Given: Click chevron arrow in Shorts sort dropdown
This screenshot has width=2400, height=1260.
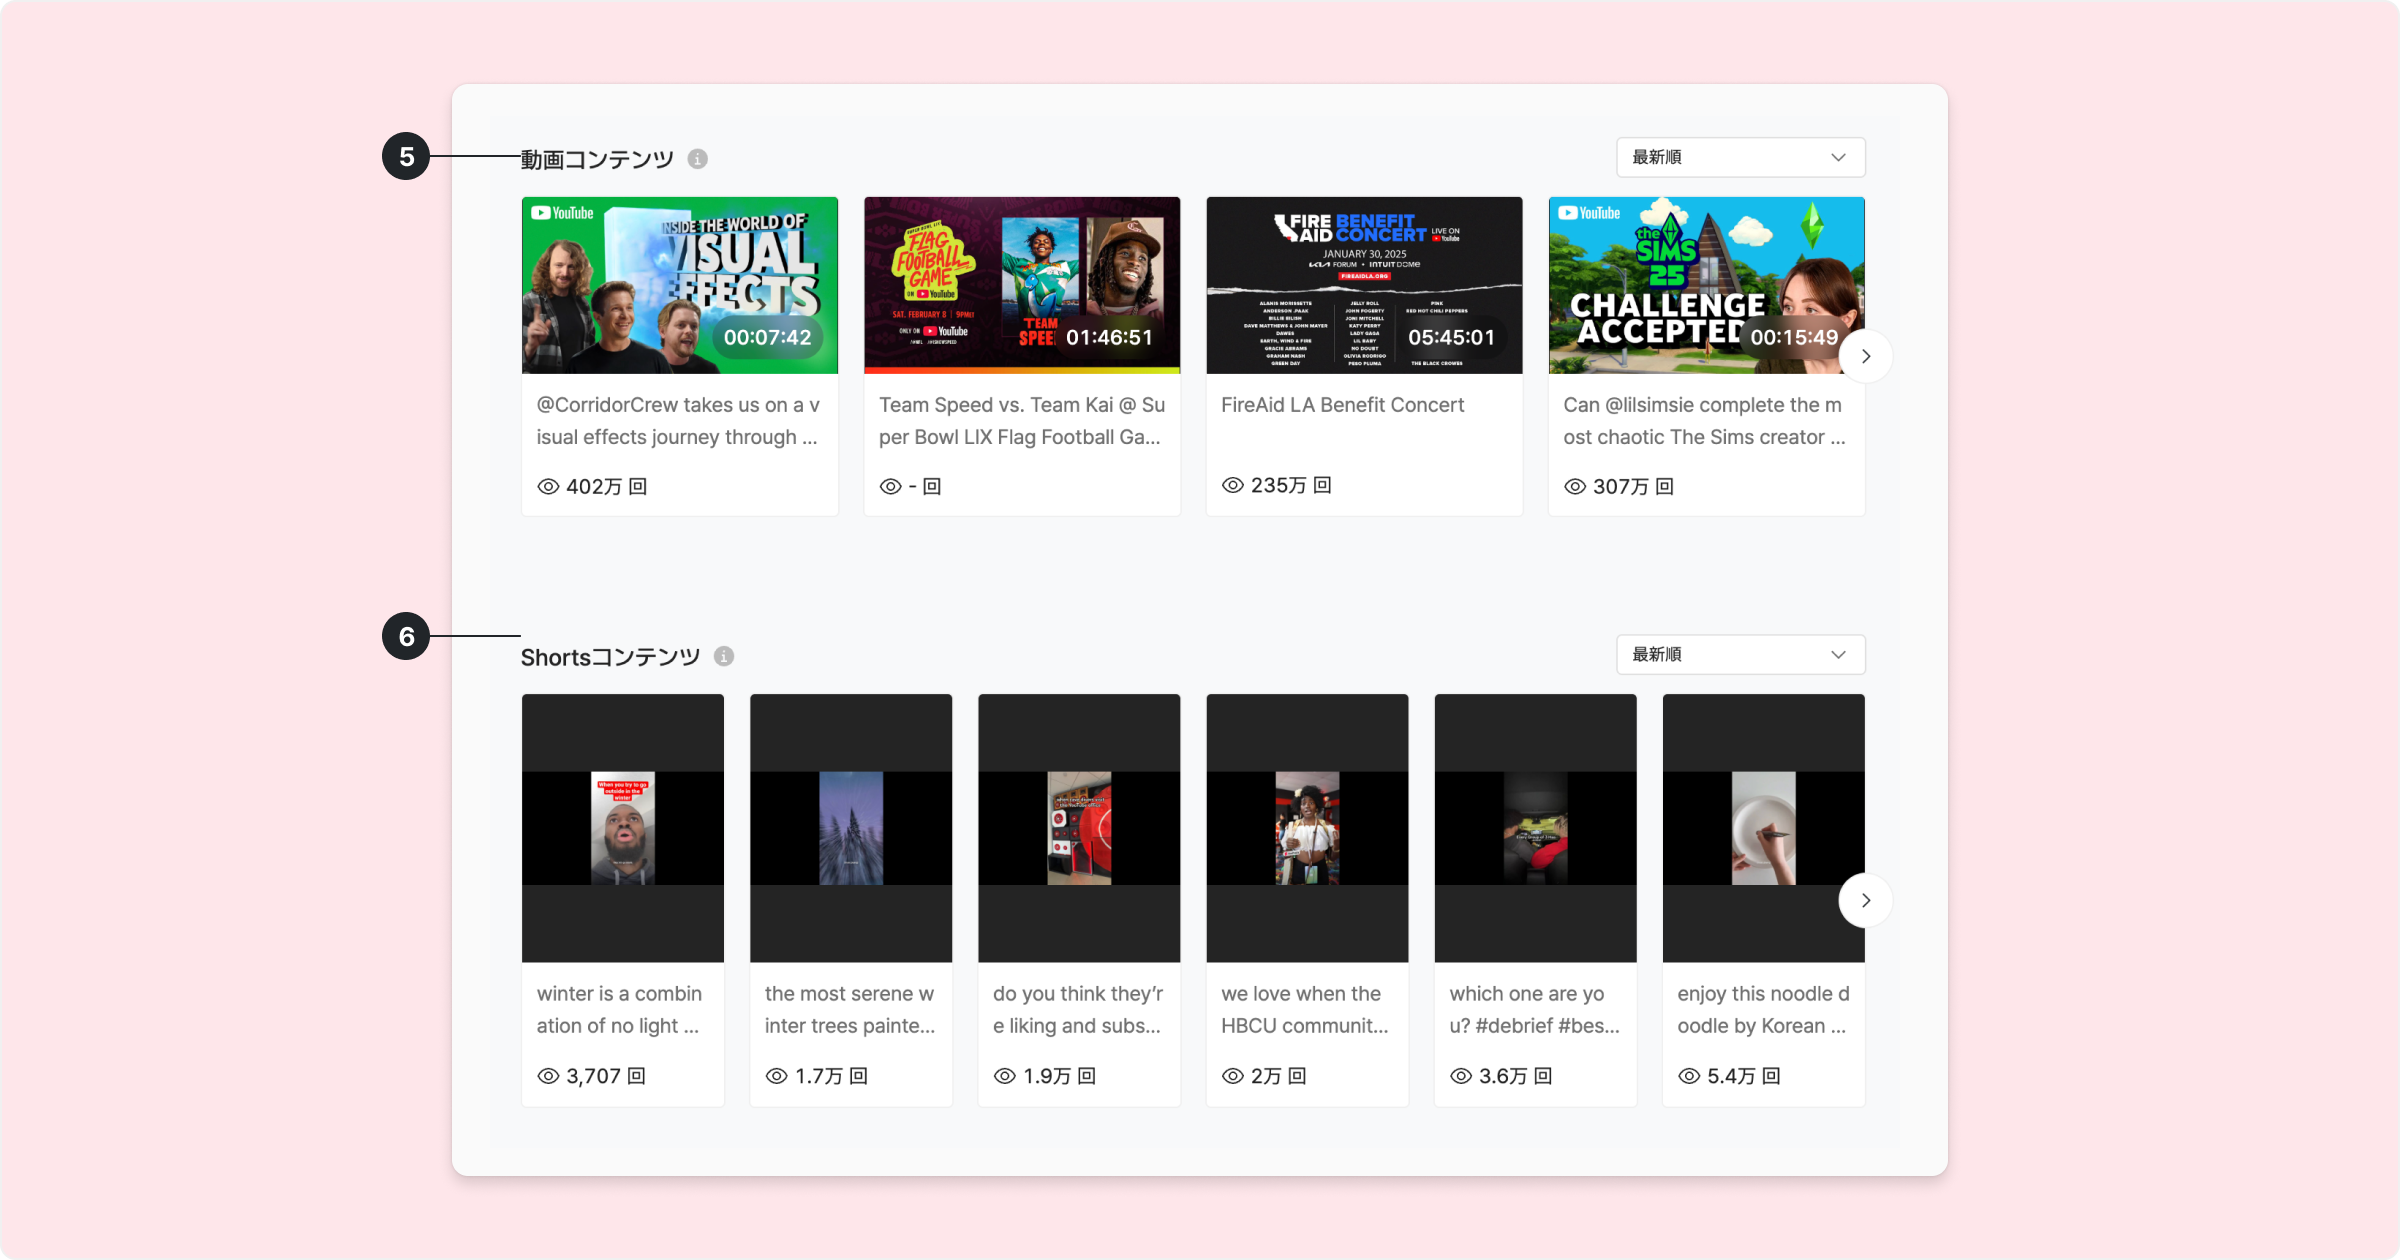Looking at the screenshot, I should (x=1838, y=655).
